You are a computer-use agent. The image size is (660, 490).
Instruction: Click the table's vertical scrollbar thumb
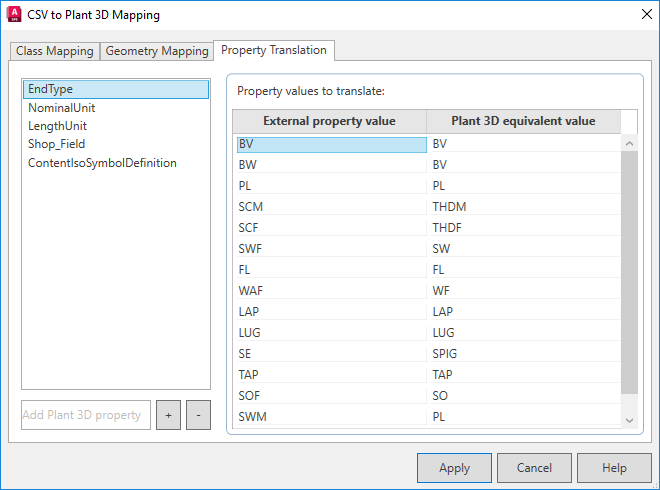(629, 273)
